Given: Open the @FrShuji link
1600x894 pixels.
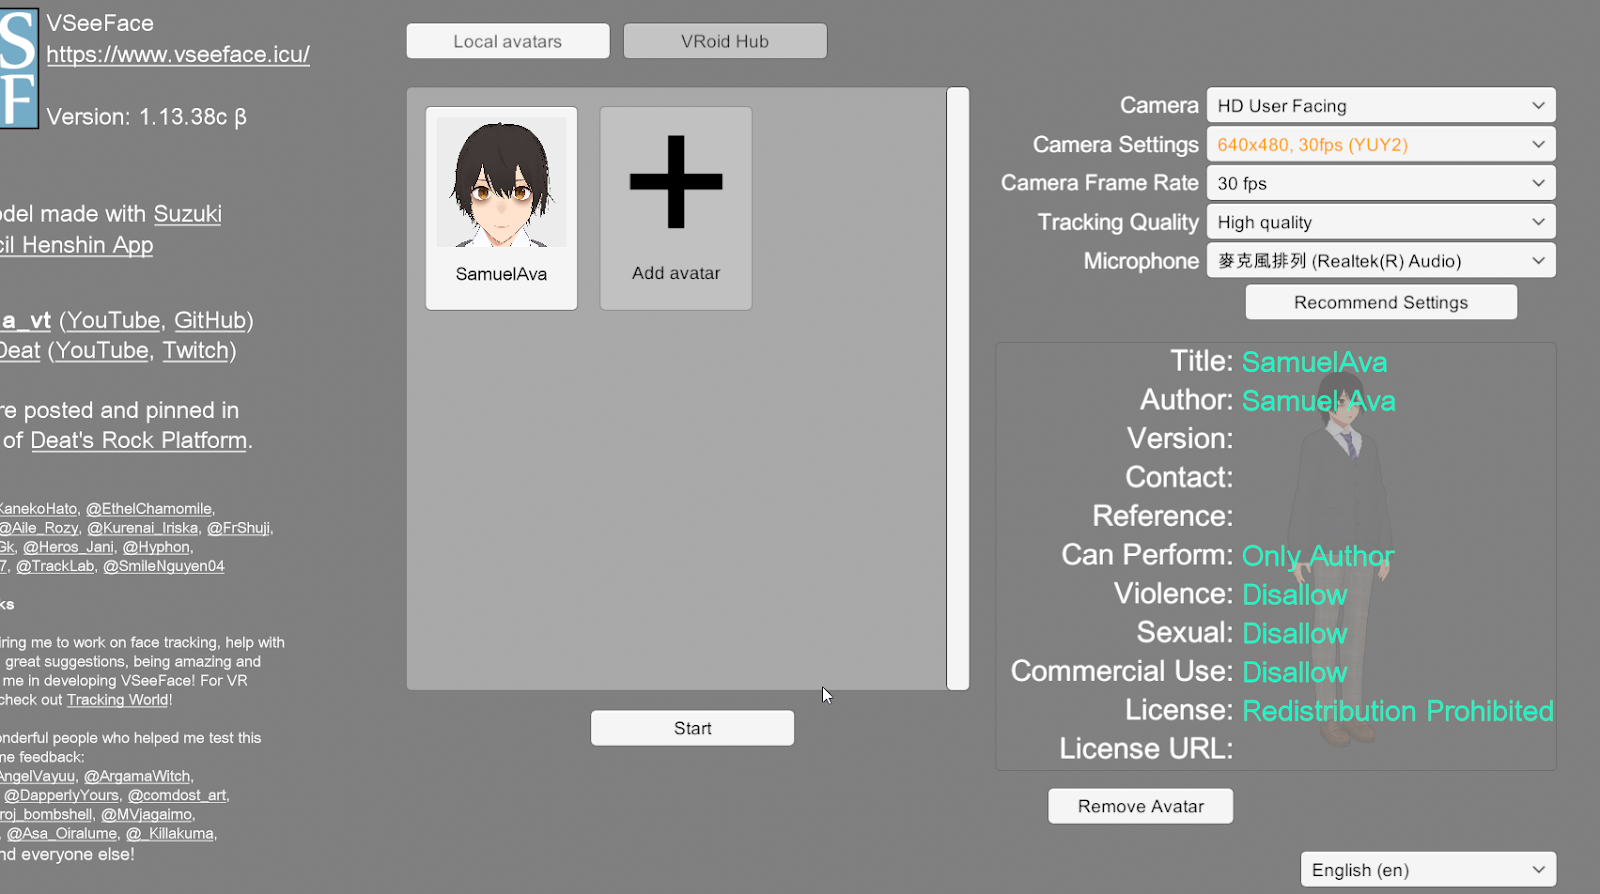Looking at the screenshot, I should [x=238, y=528].
